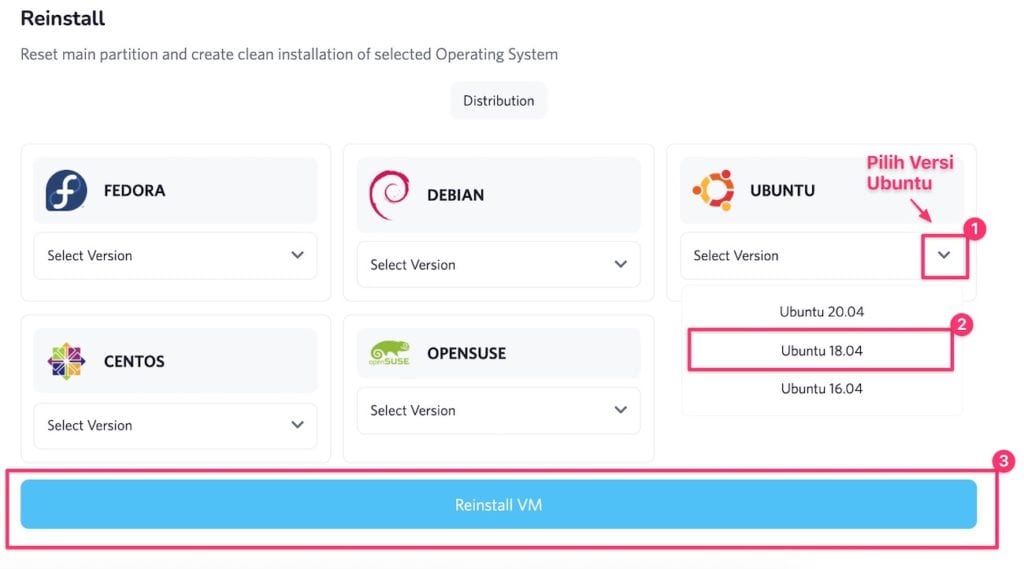Image resolution: width=1024 pixels, height=569 pixels.
Task: Click the Fedora logo icon
Action: 66,190
